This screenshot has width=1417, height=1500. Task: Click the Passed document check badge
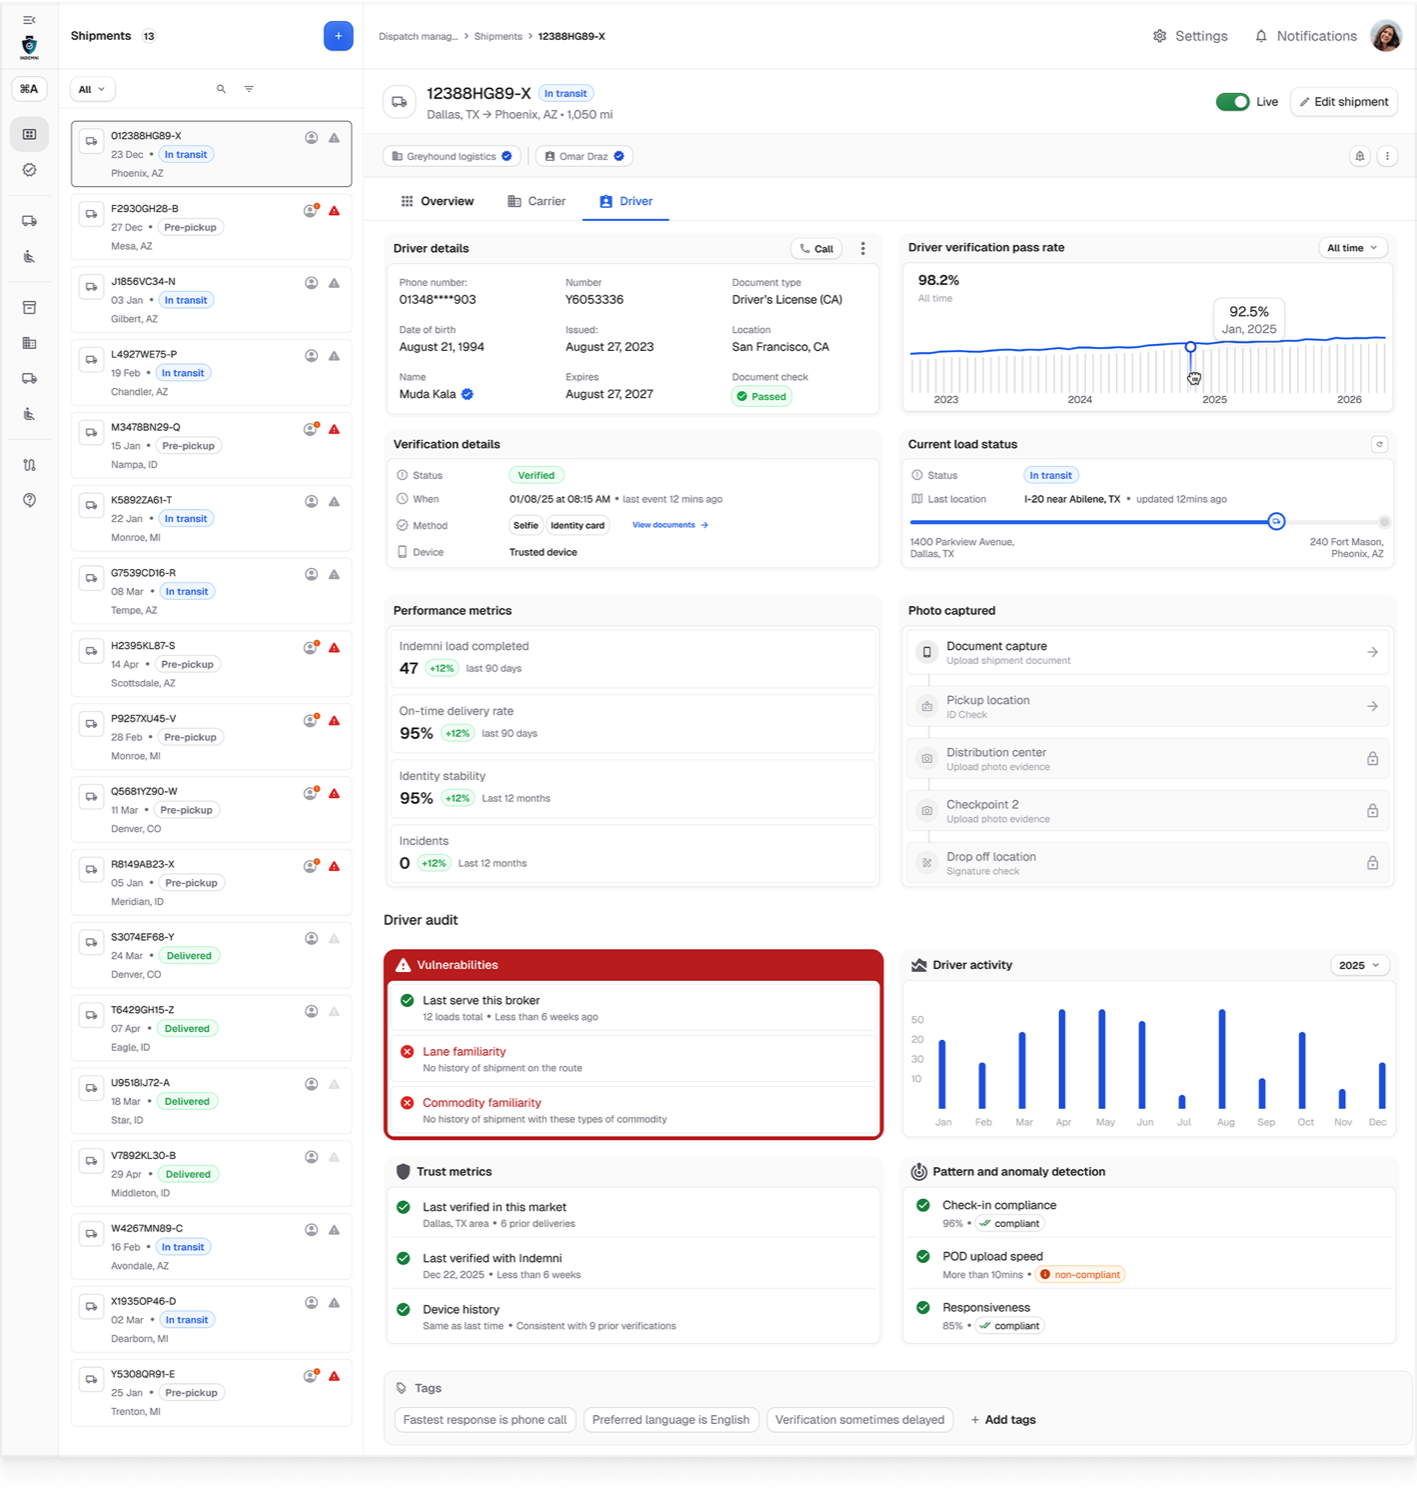[762, 397]
